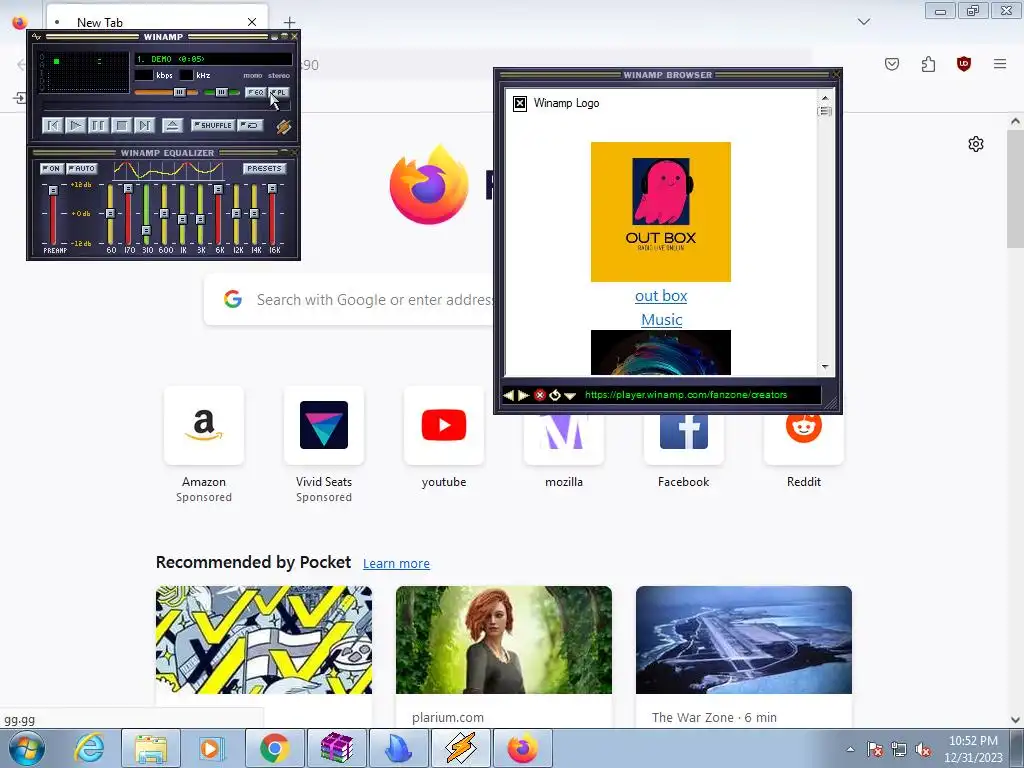
Task: Click the Winamp lightning bolt logo icon
Action: tap(283, 127)
